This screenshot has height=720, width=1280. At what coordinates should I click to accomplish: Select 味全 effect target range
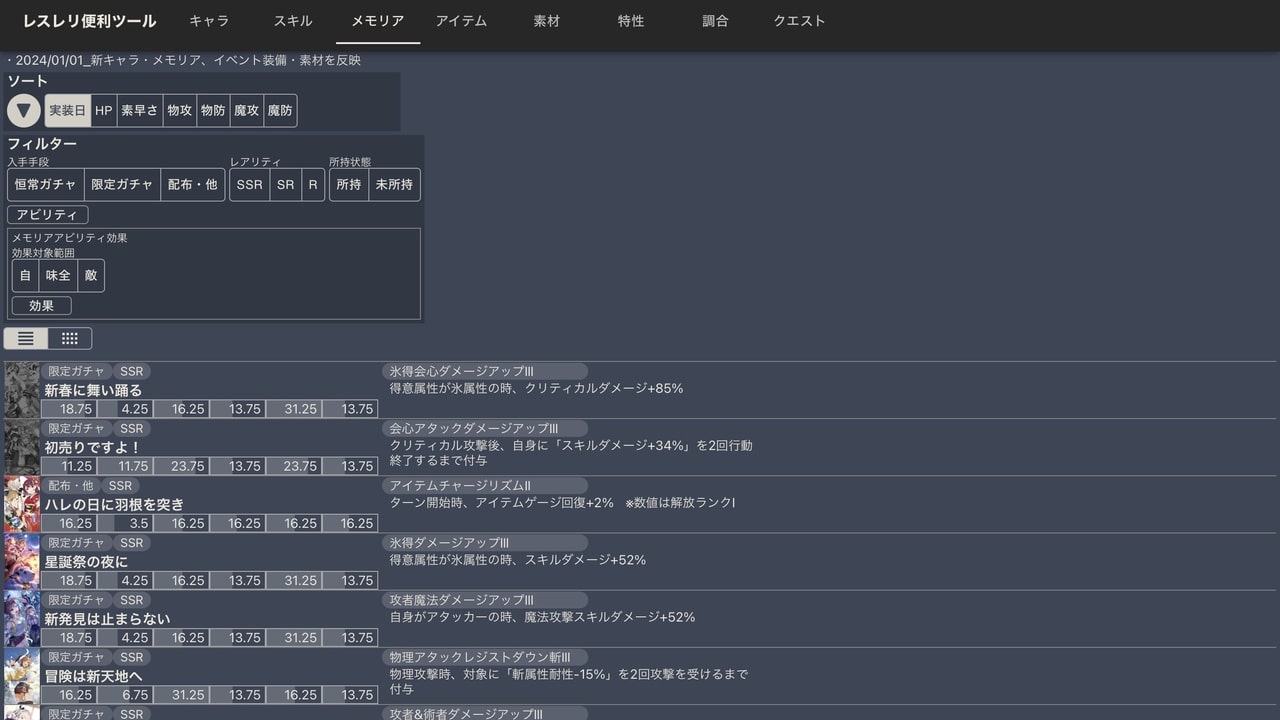pyautogui.click(x=58, y=276)
